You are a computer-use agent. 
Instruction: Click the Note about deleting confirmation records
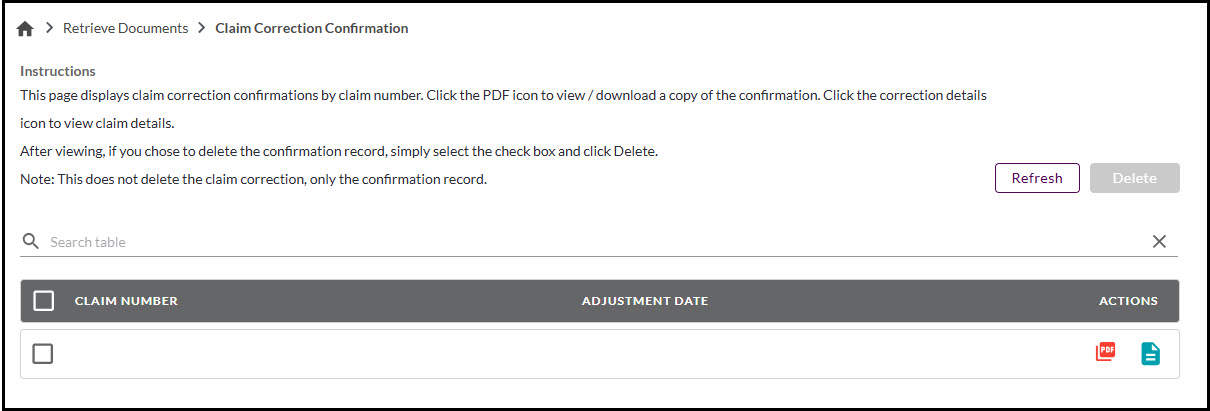pos(253,179)
